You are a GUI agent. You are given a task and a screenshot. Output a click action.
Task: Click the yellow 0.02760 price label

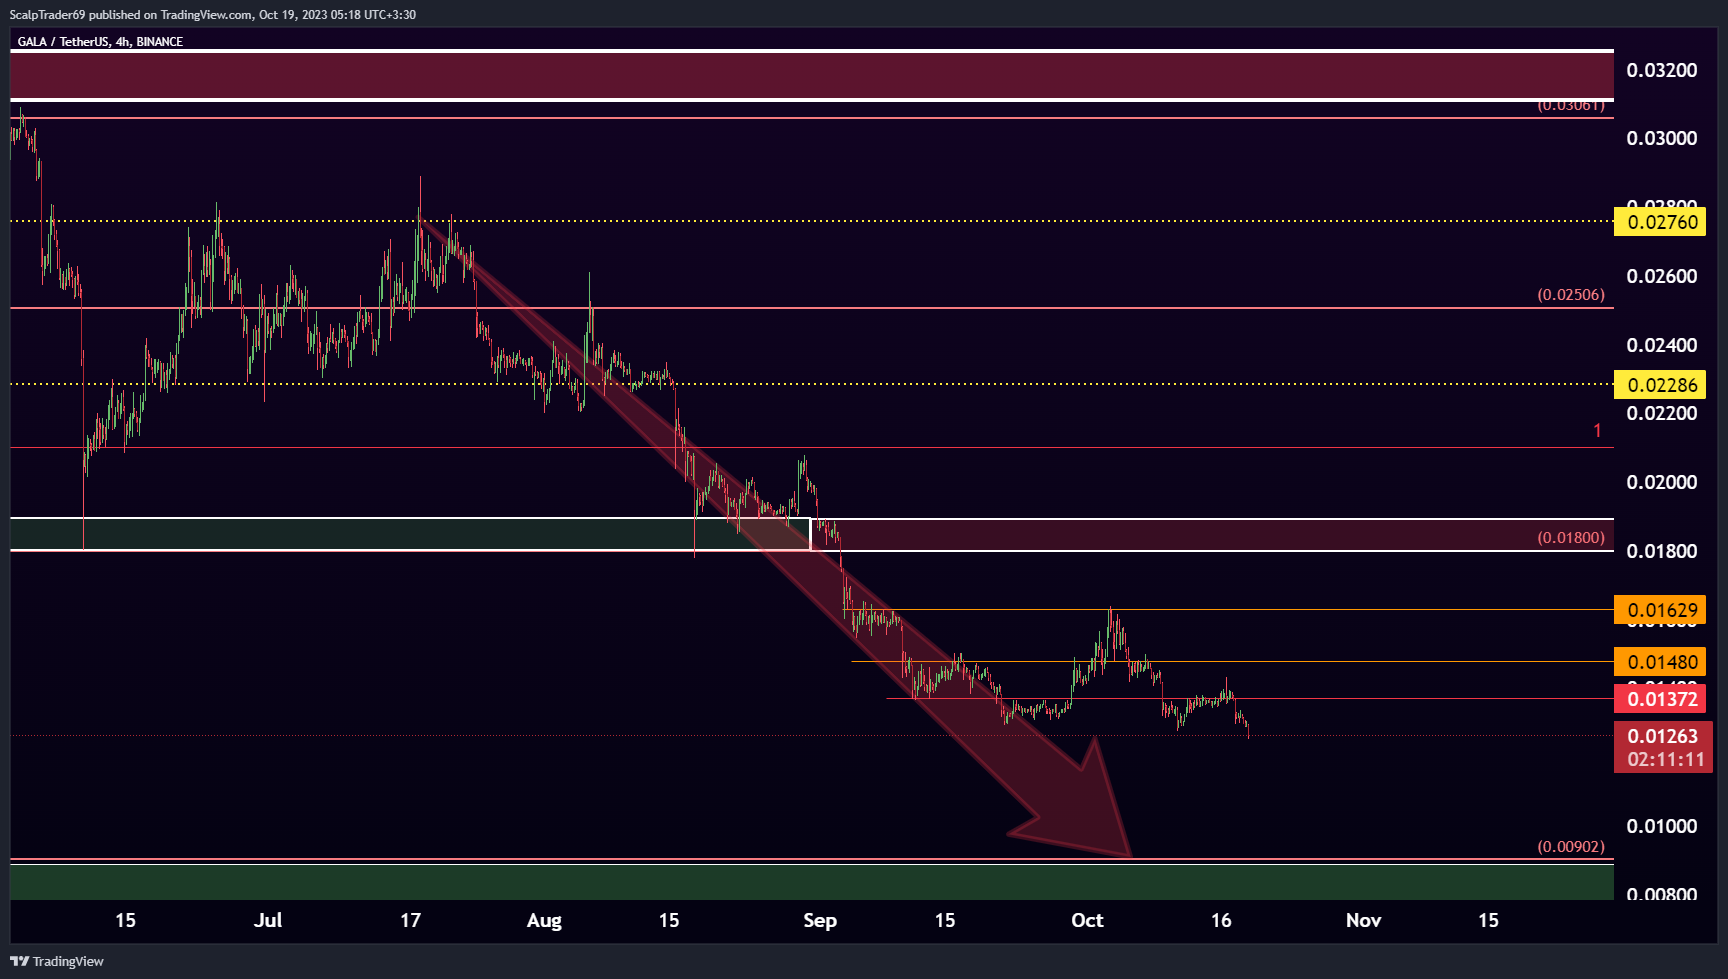[1660, 222]
